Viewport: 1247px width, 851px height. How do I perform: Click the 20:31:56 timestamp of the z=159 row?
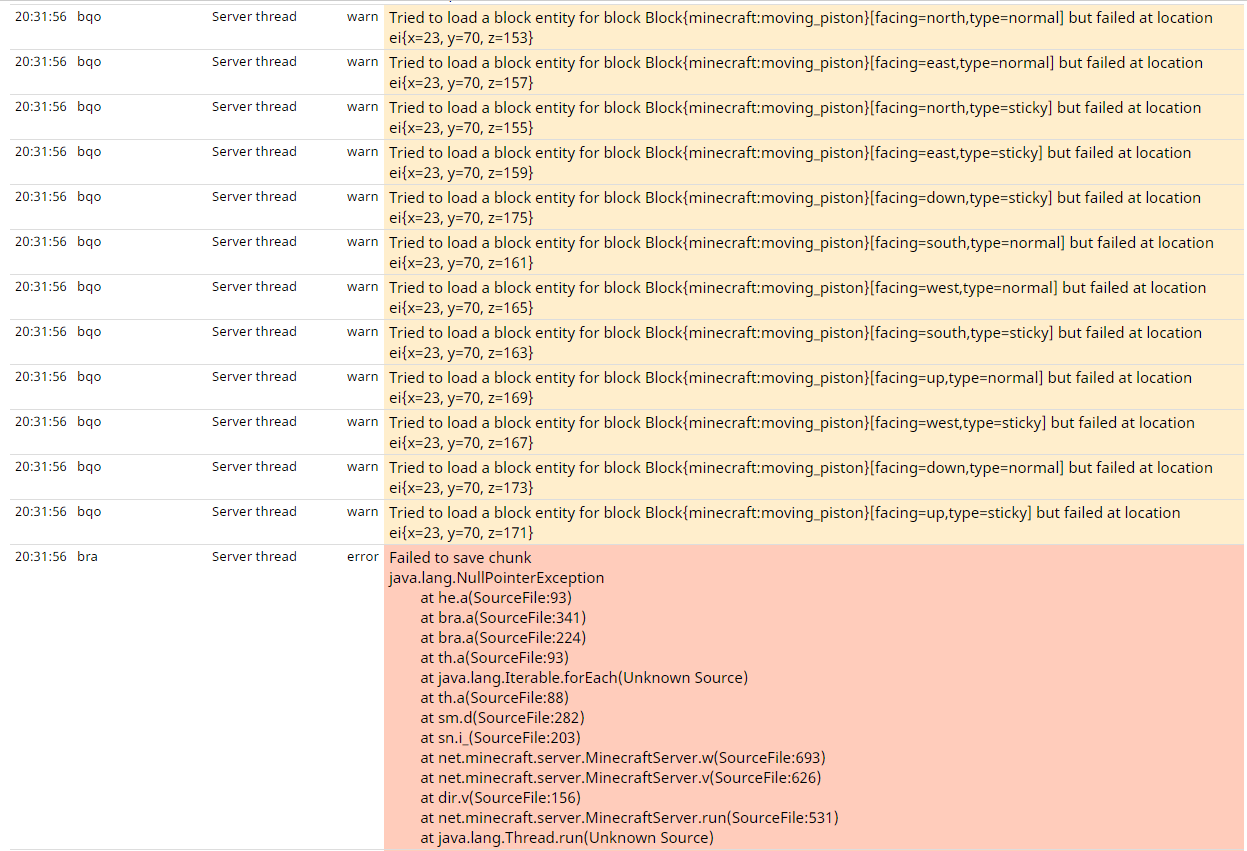[41, 152]
